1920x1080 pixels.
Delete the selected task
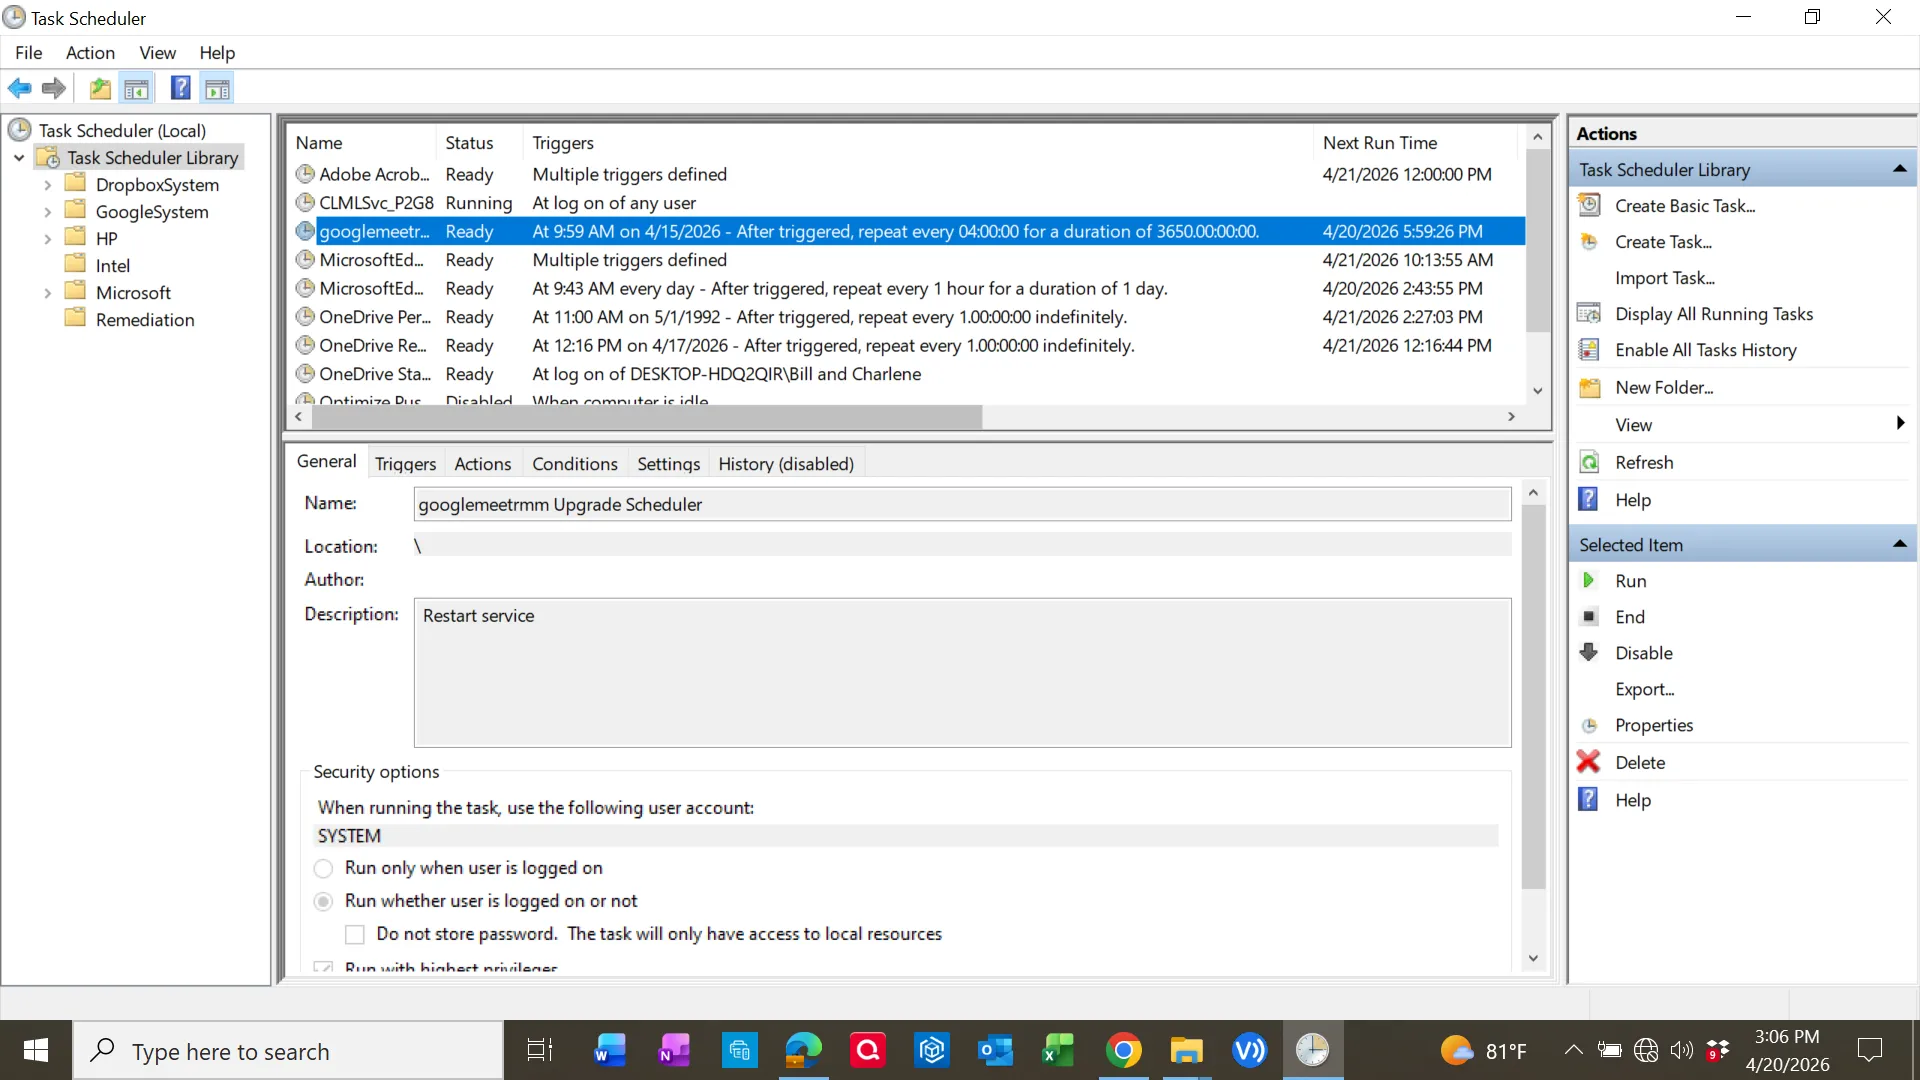pyautogui.click(x=1641, y=761)
